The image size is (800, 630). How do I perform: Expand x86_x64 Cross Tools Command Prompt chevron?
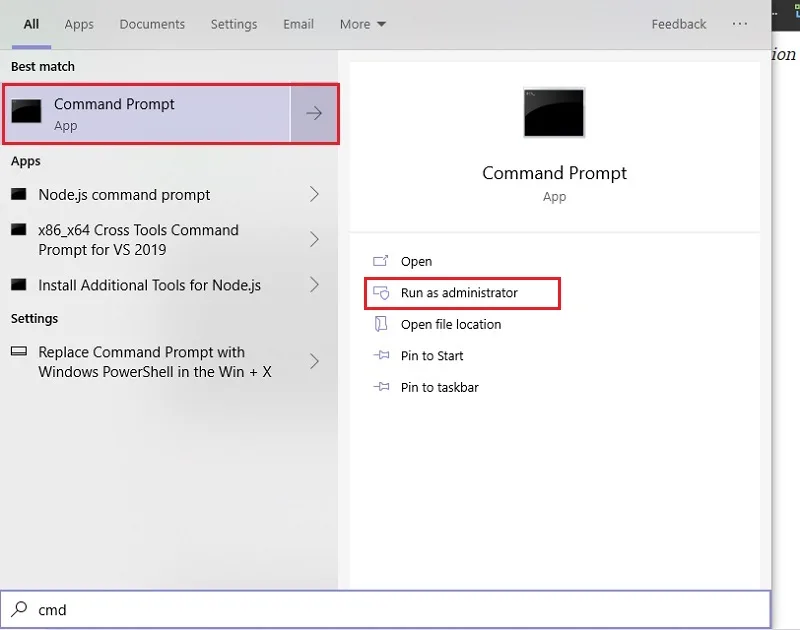point(314,239)
